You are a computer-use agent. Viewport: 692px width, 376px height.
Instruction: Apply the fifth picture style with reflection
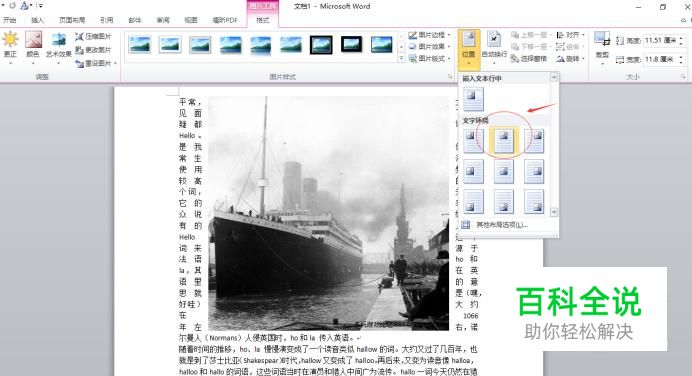[x=260, y=45]
